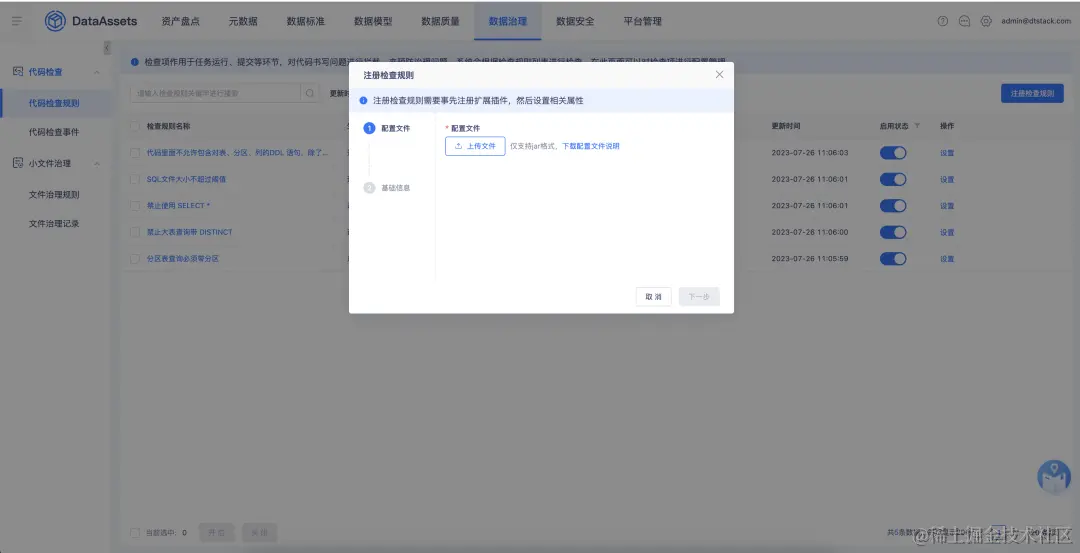
Task: Open the message chat icon
Action: (x=964, y=21)
